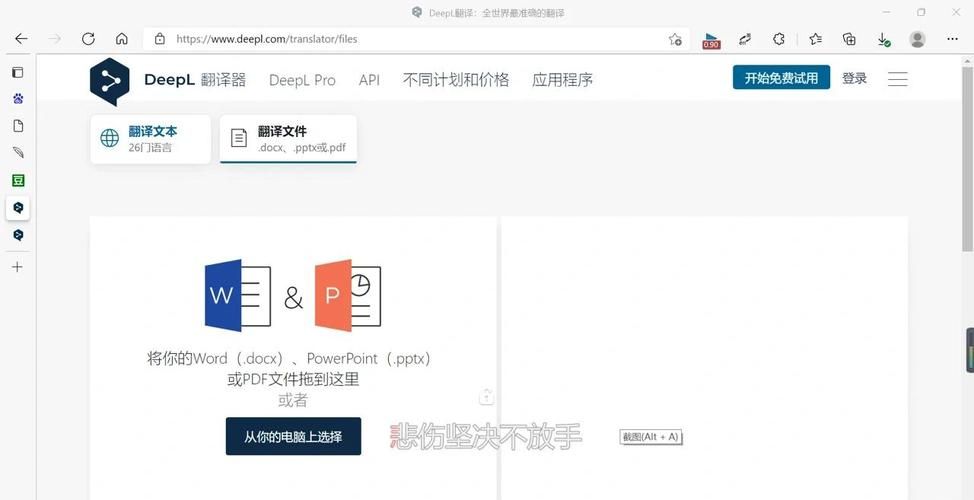Click the globe icon in 翻译文本
This screenshot has width=974, height=500.
[109, 138]
